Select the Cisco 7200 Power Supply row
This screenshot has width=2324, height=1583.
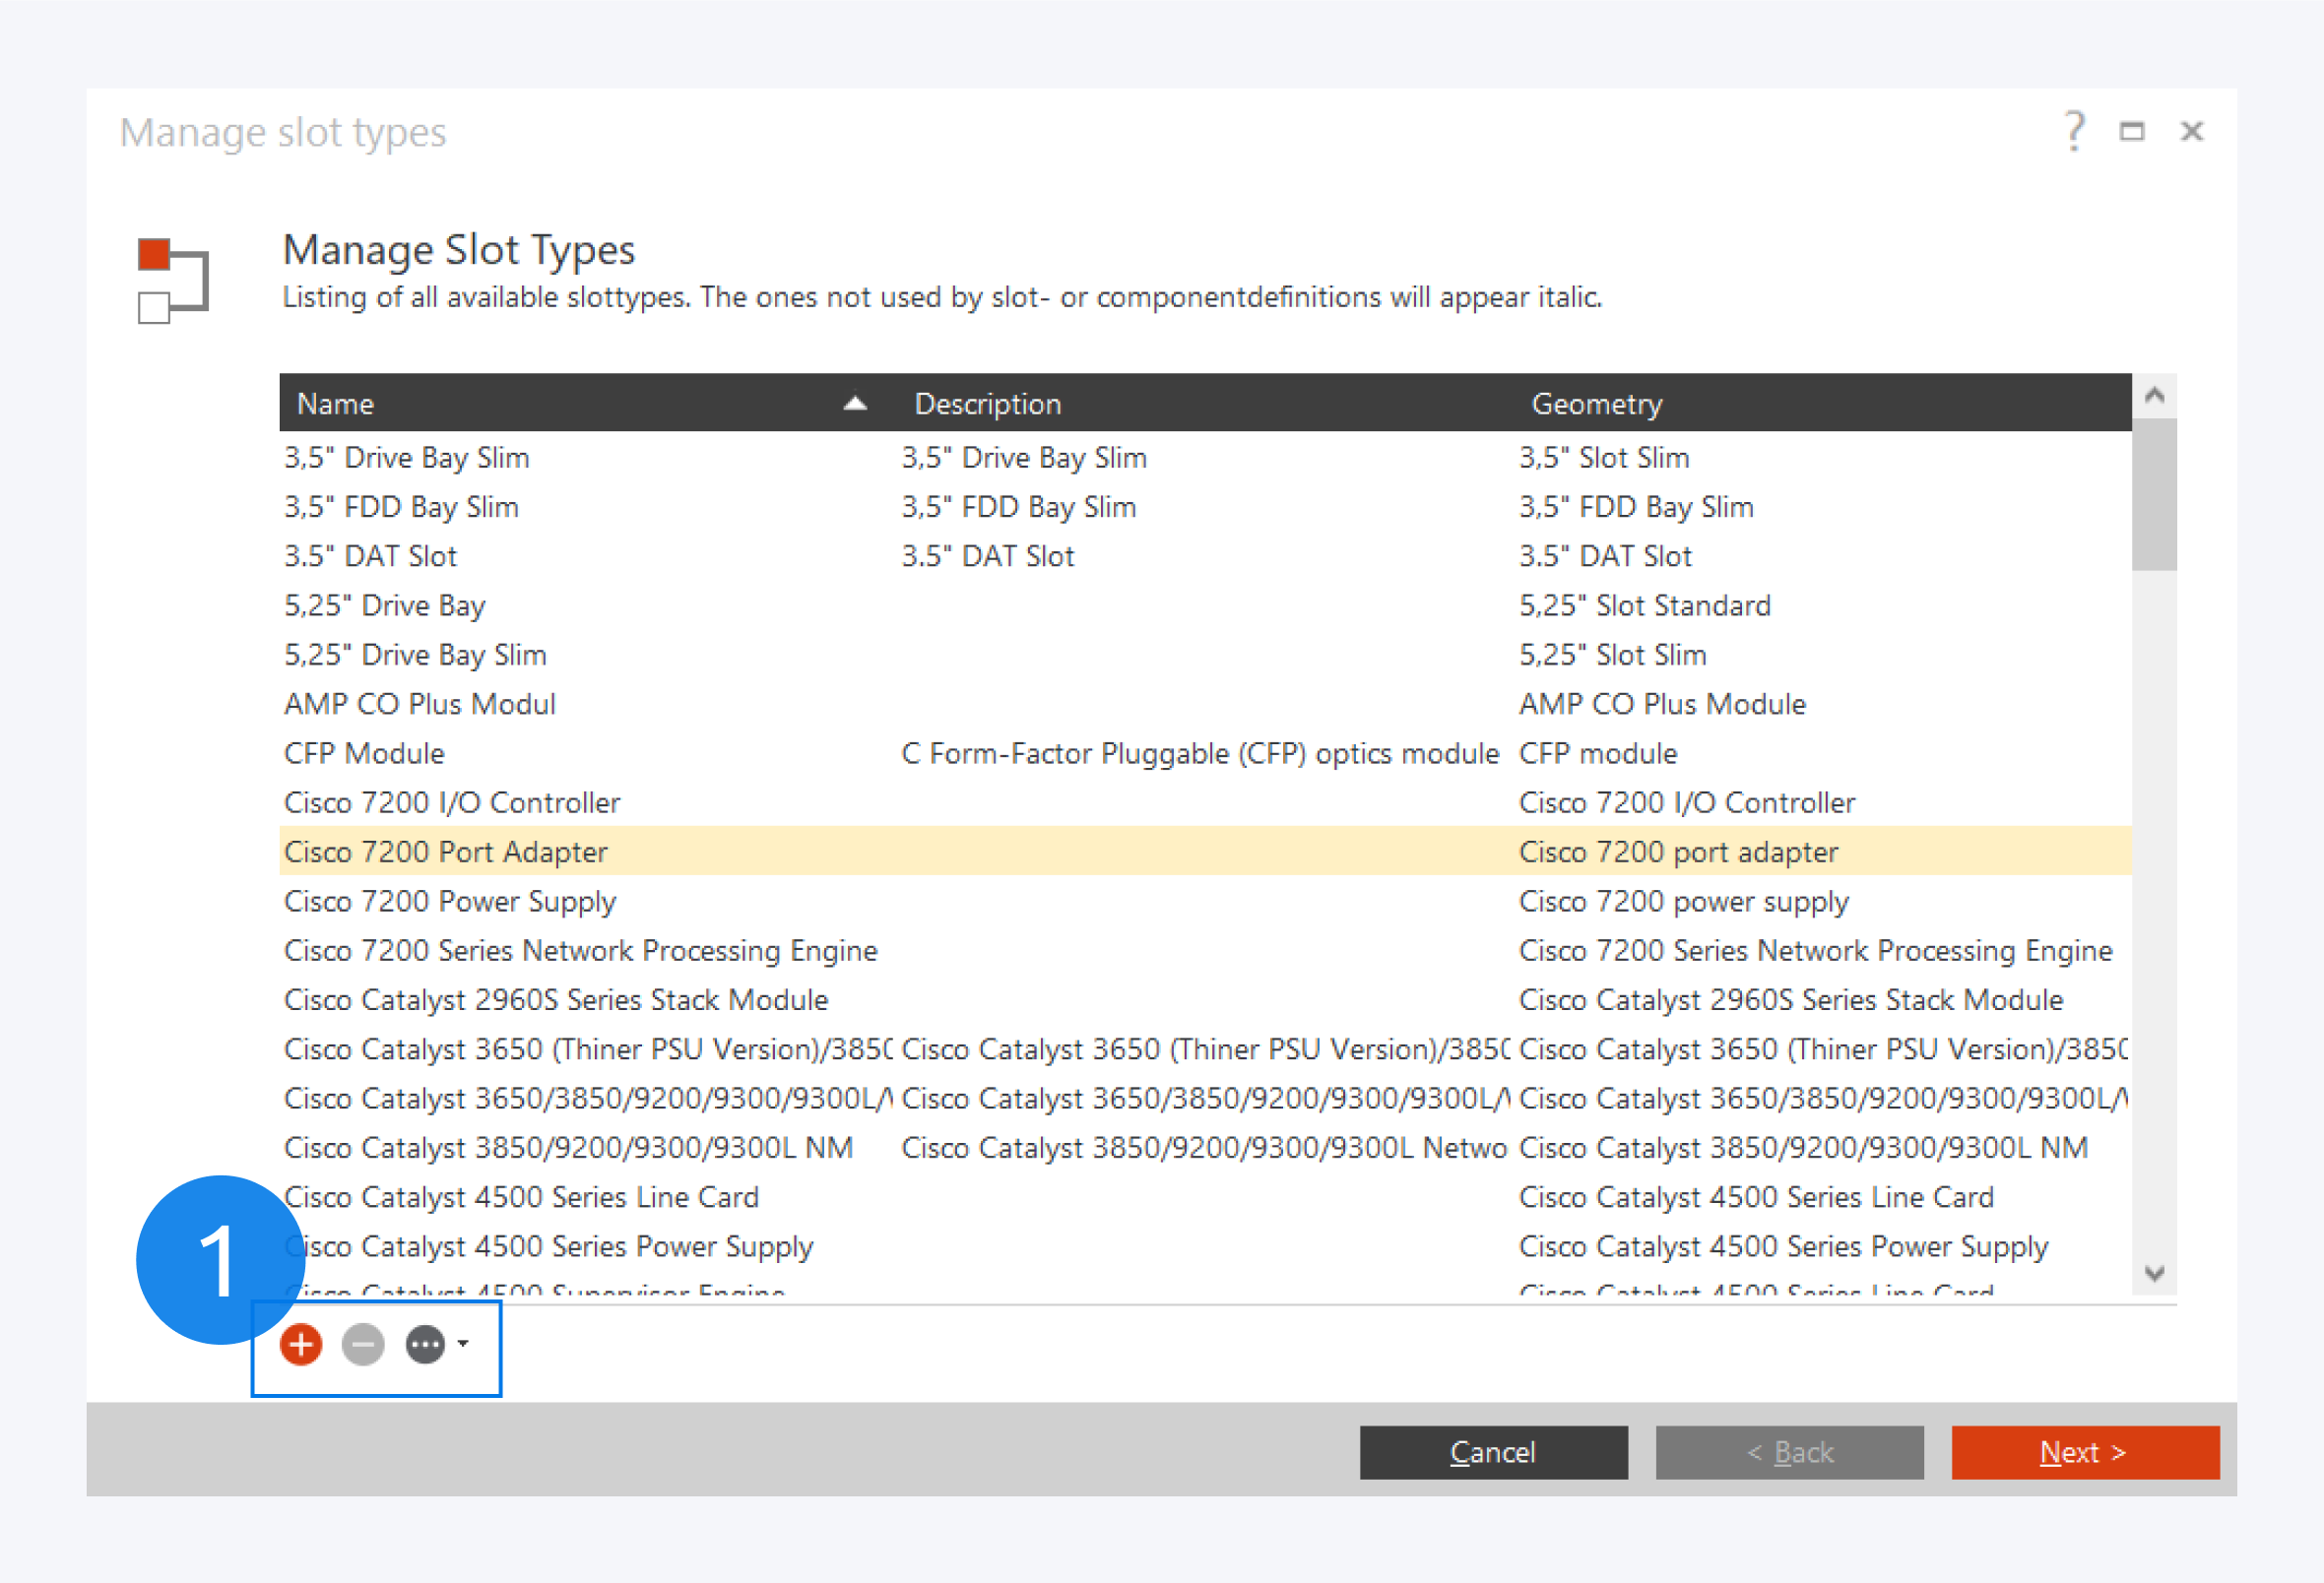(450, 901)
